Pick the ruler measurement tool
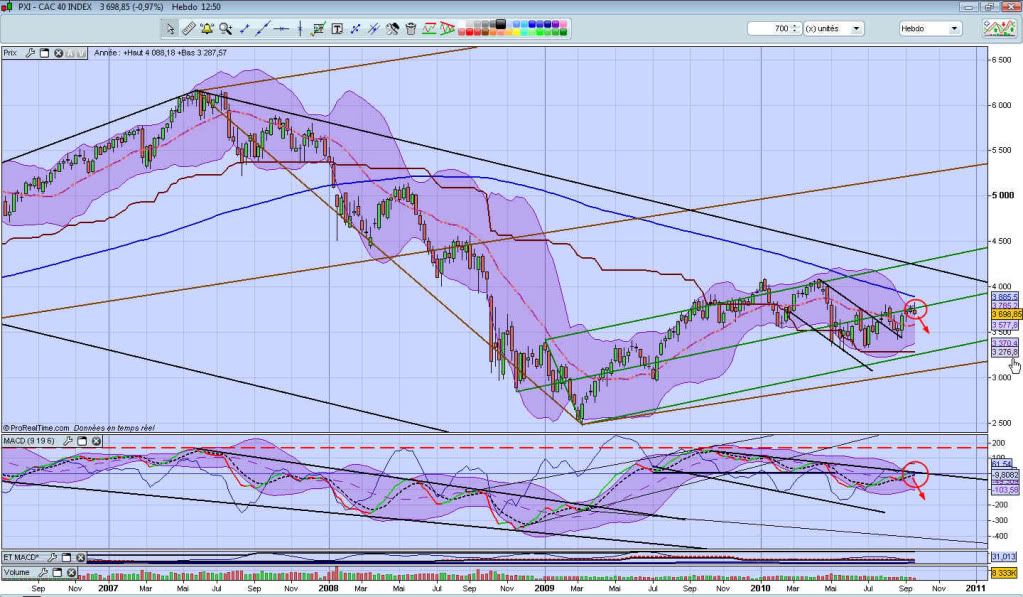1023x597 pixels. (x=189, y=29)
